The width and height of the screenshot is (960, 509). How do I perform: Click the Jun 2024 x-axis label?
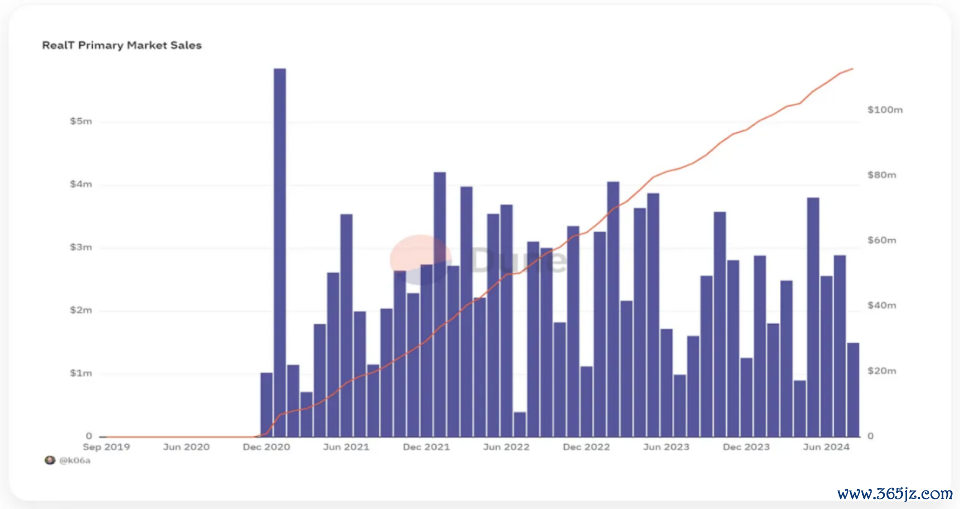click(826, 447)
